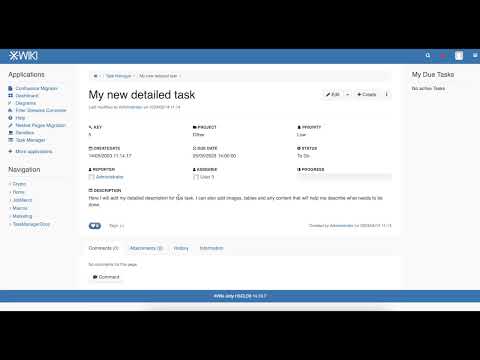
Task: Open the more actions vertical dots menu
Action: pos(387,94)
